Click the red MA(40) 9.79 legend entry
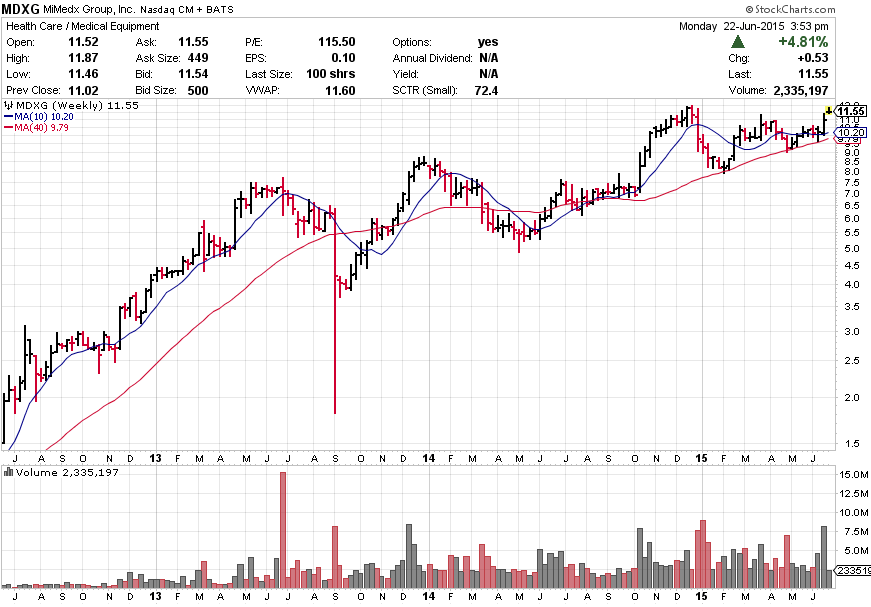This screenshot has width=871, height=607. tap(37, 127)
